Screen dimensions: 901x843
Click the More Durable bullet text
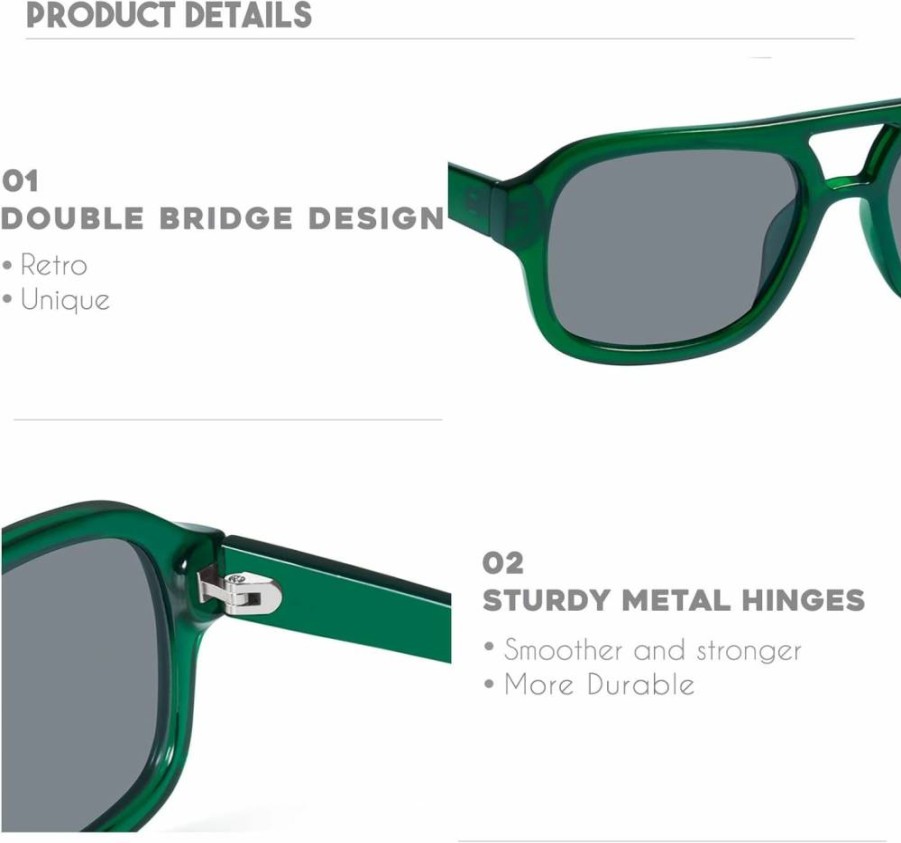click(x=590, y=685)
